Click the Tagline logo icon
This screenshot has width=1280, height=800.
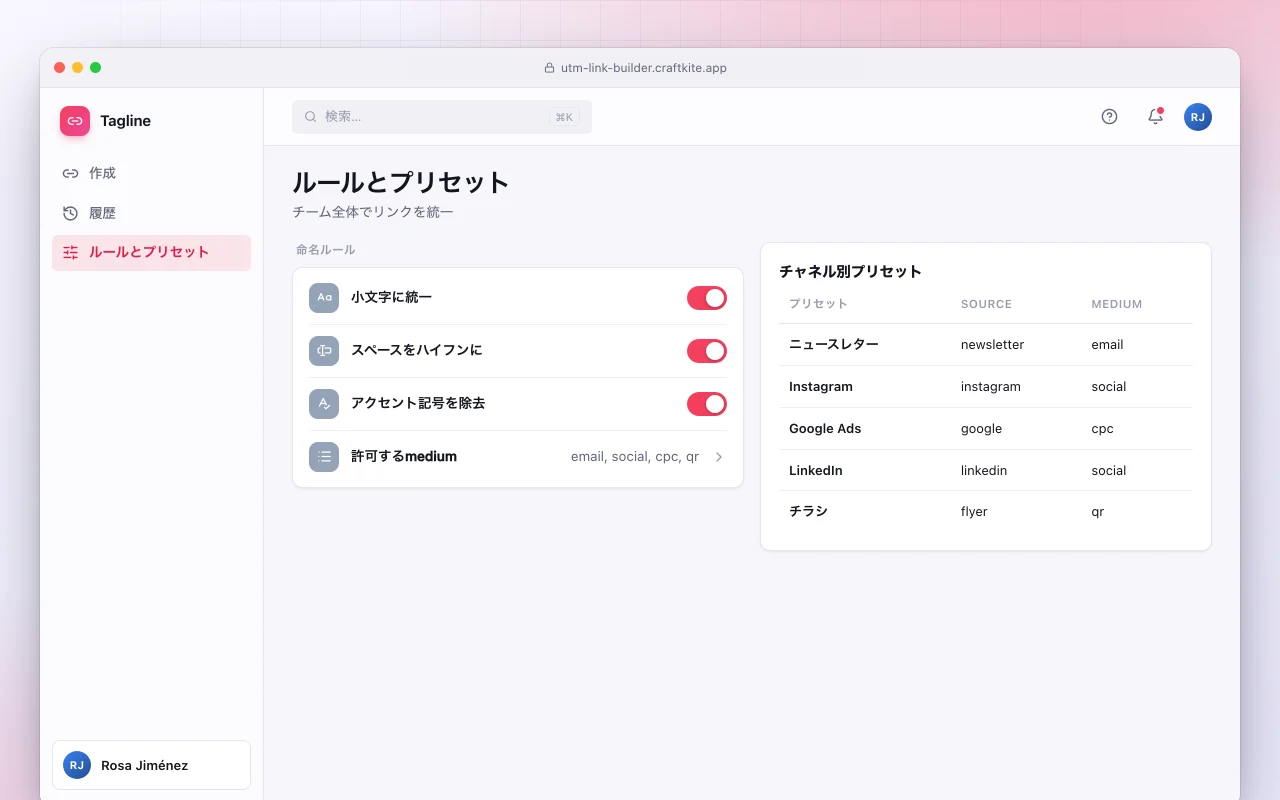75,121
